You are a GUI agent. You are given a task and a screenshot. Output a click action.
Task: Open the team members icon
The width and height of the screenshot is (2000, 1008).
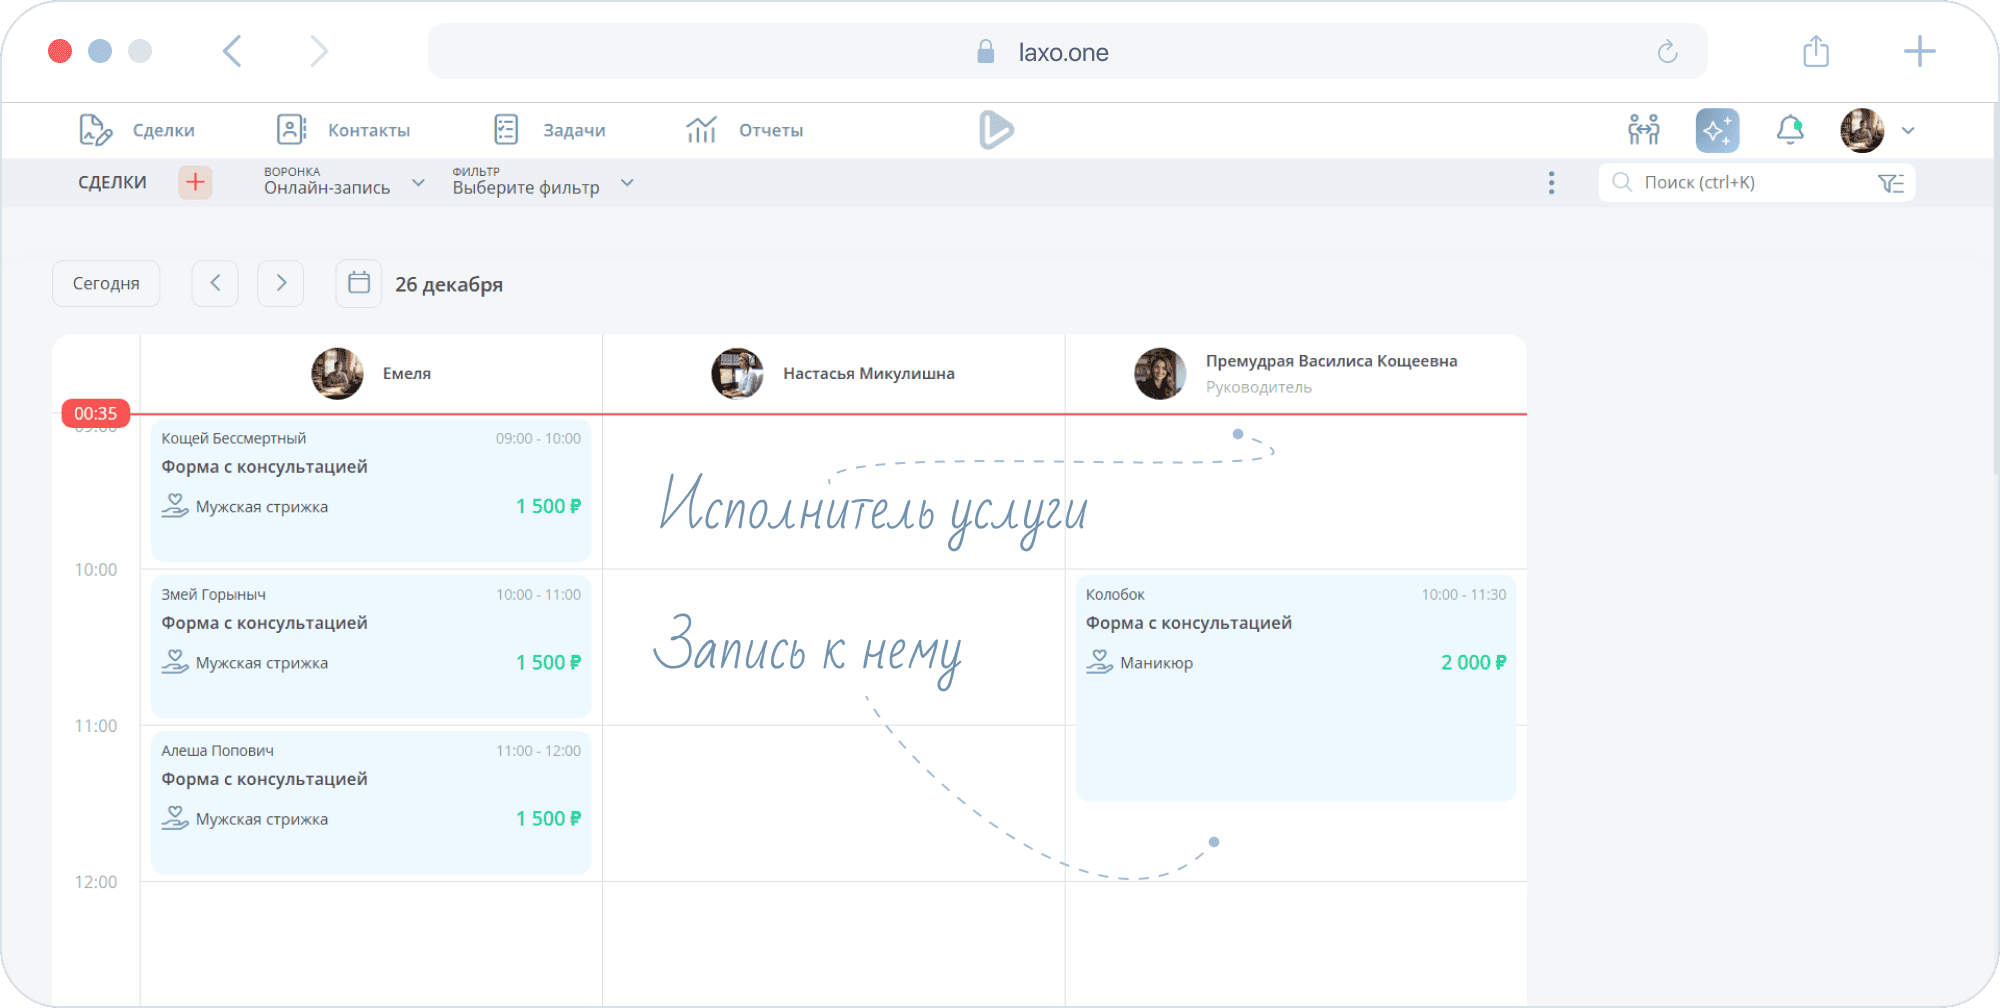click(1643, 130)
